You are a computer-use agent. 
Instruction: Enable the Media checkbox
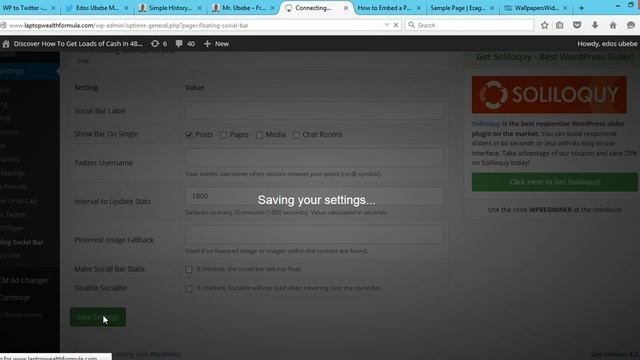point(259,135)
